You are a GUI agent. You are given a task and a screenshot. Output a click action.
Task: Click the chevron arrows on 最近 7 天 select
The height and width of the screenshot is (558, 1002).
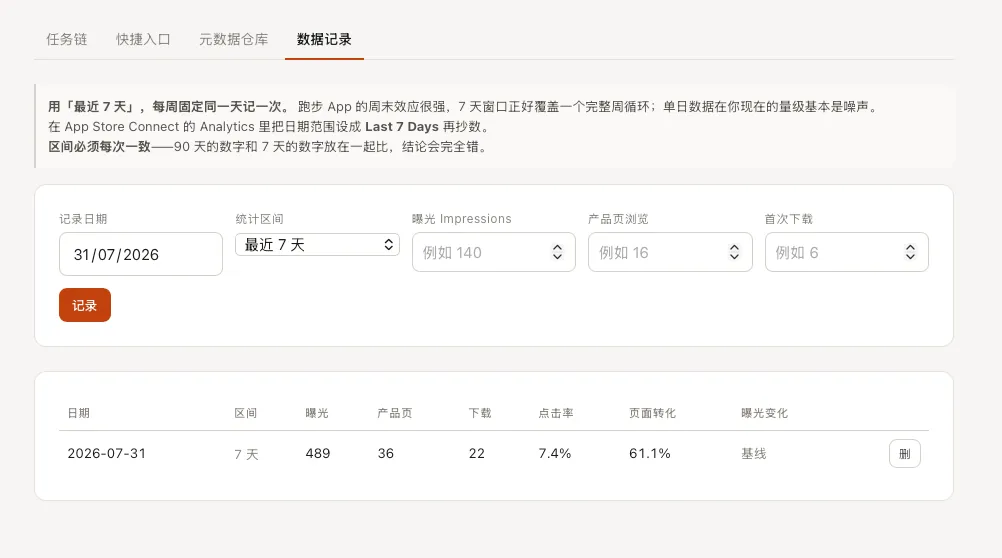pos(389,245)
